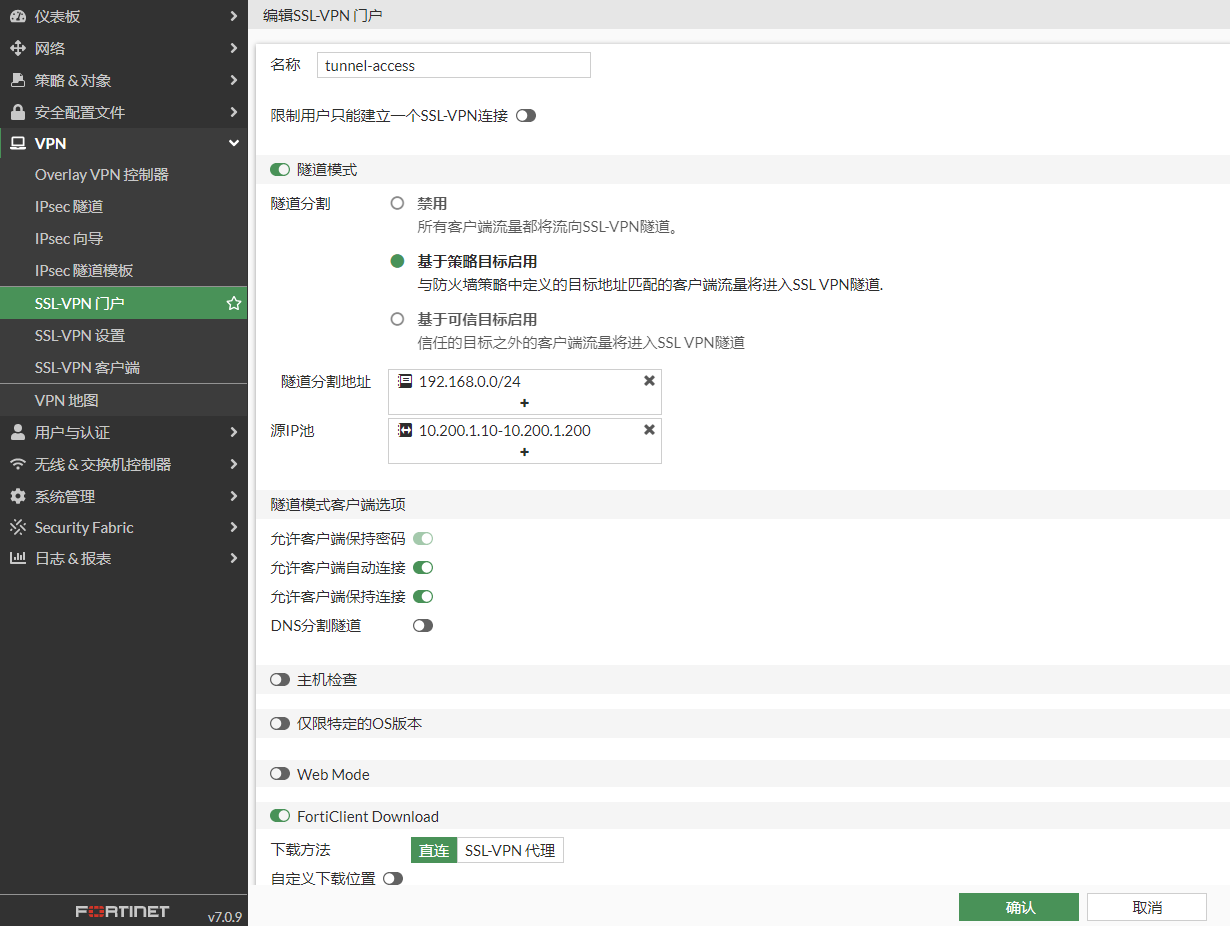Click the Log & Report chart icon
This screenshot has width=1230, height=926.
17,558
